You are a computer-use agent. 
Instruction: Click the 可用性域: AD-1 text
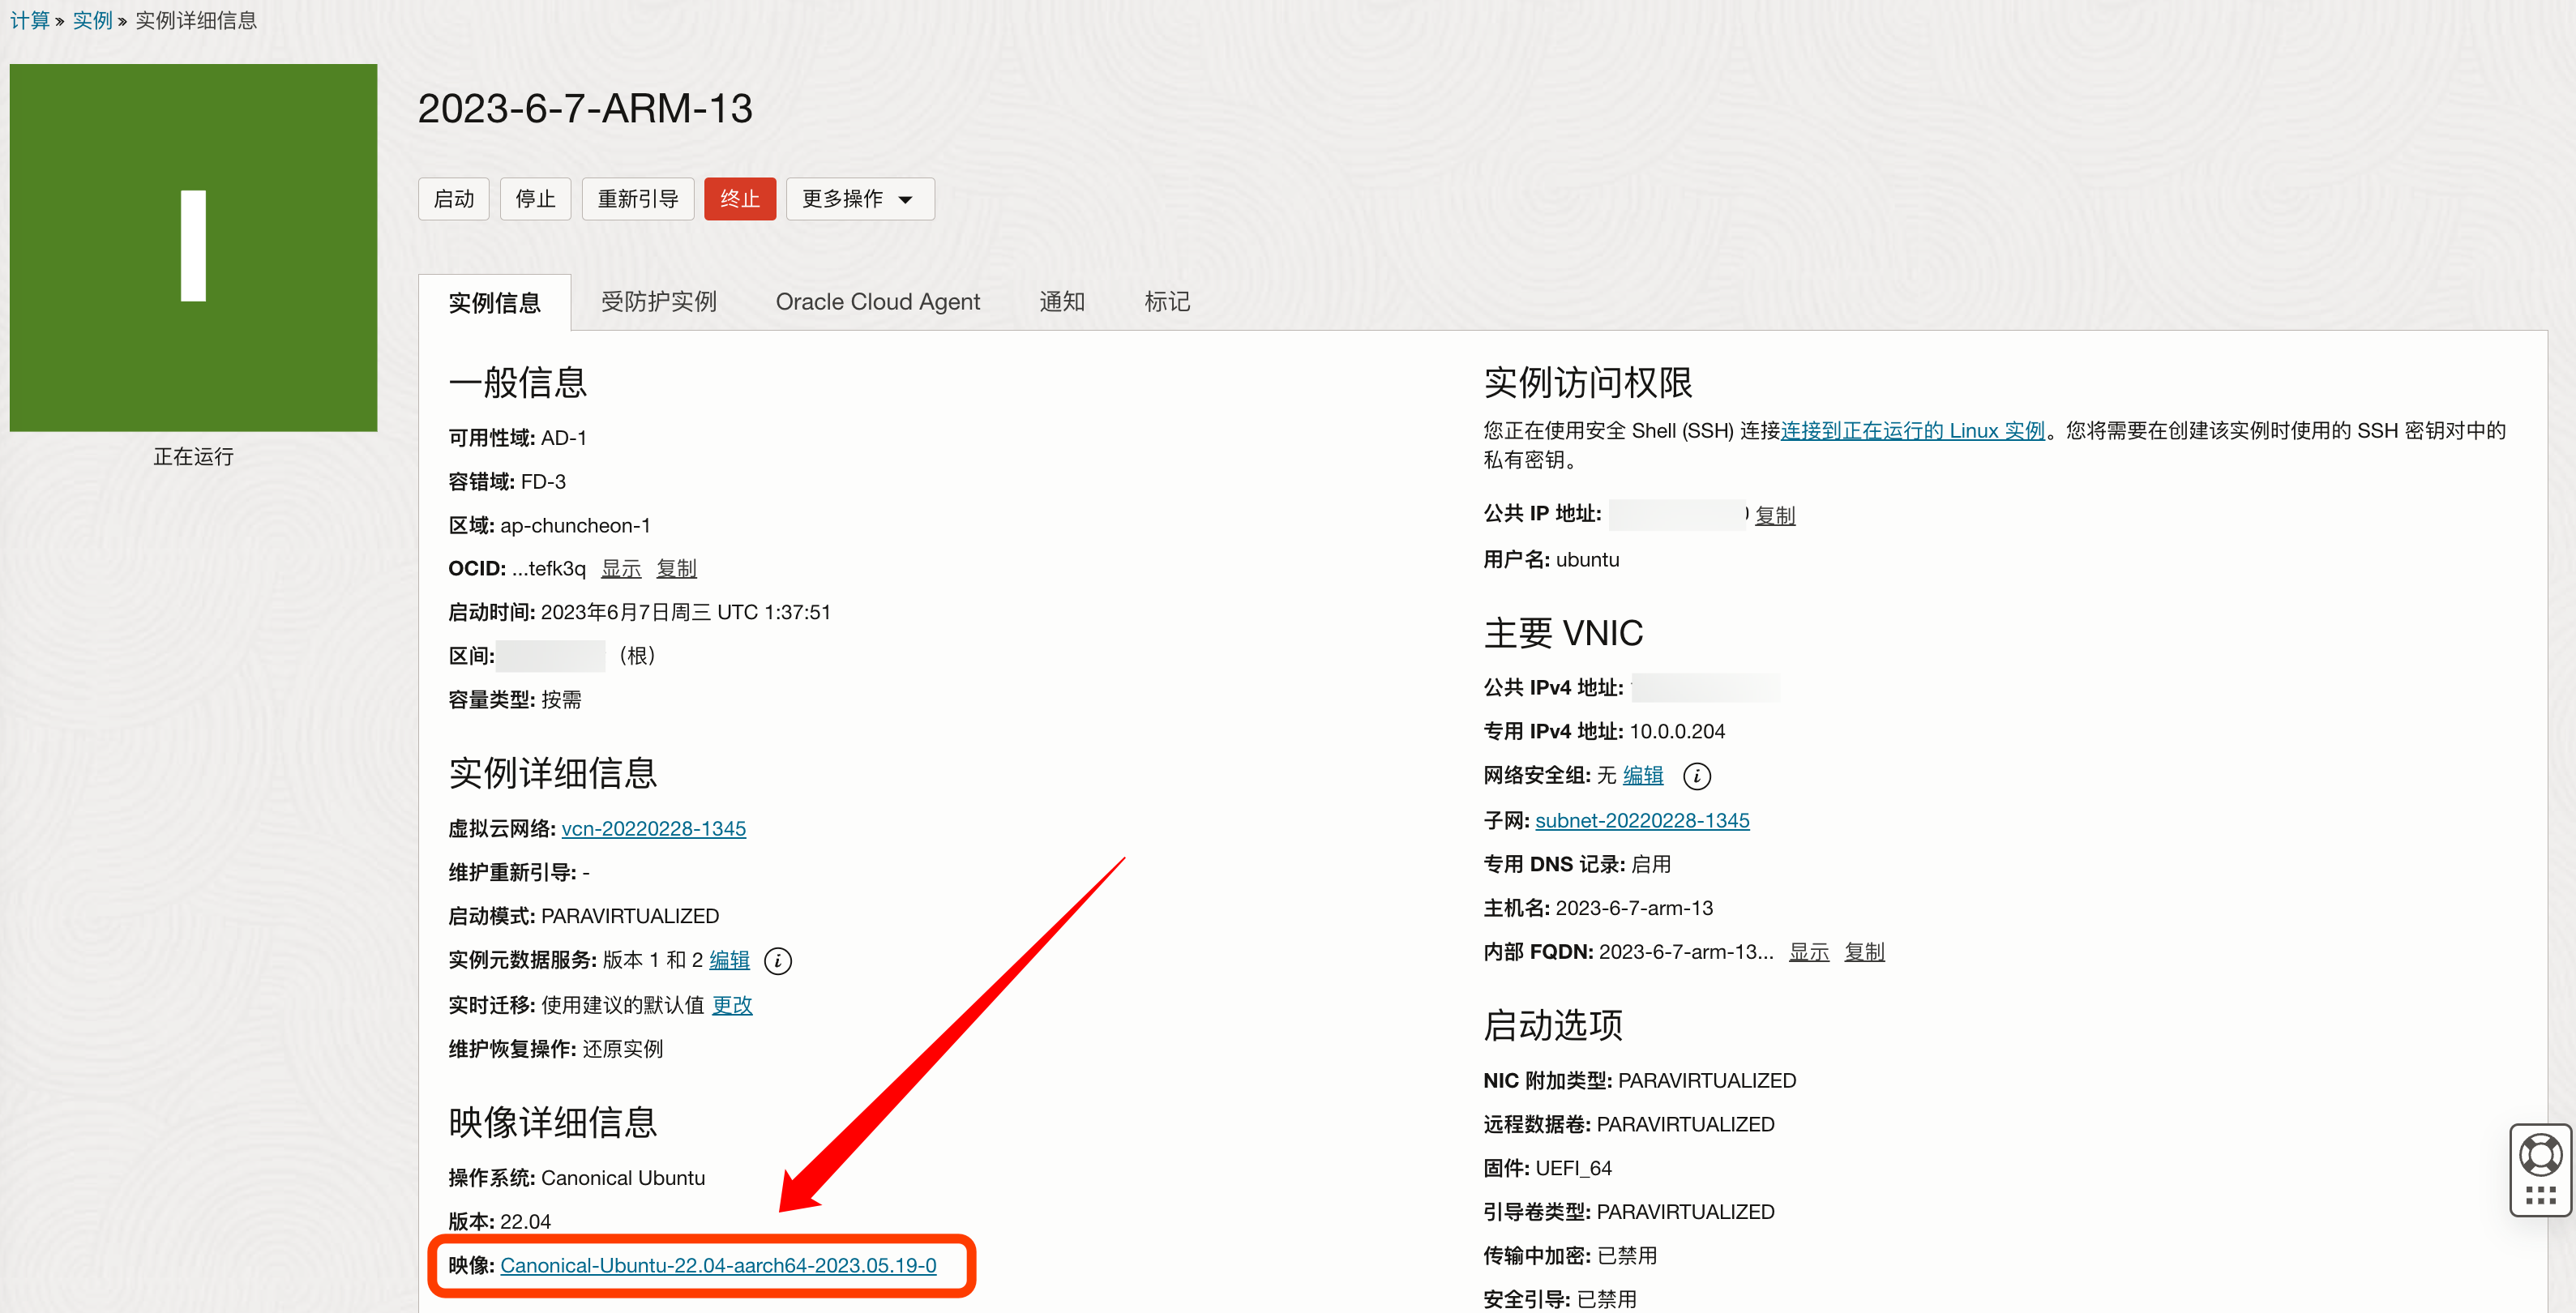(517, 438)
